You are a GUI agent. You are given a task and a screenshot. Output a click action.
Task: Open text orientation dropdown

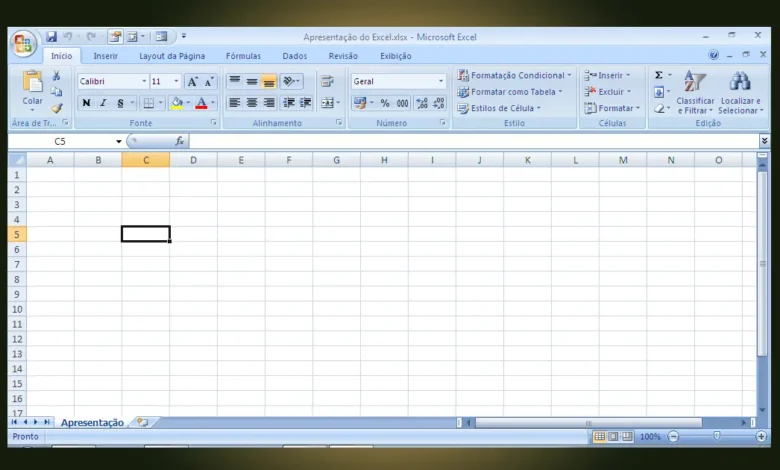pyautogui.click(x=292, y=81)
